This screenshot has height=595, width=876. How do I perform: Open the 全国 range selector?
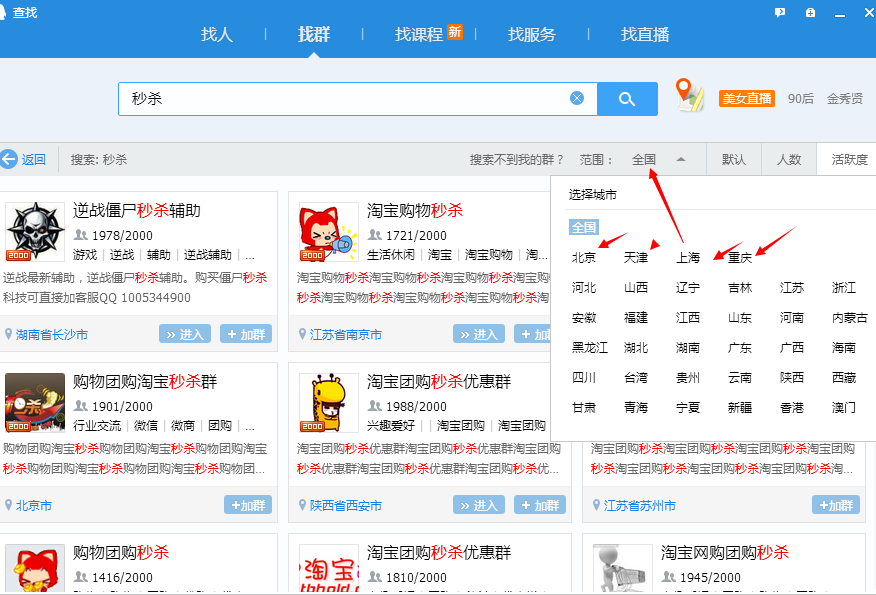point(644,160)
